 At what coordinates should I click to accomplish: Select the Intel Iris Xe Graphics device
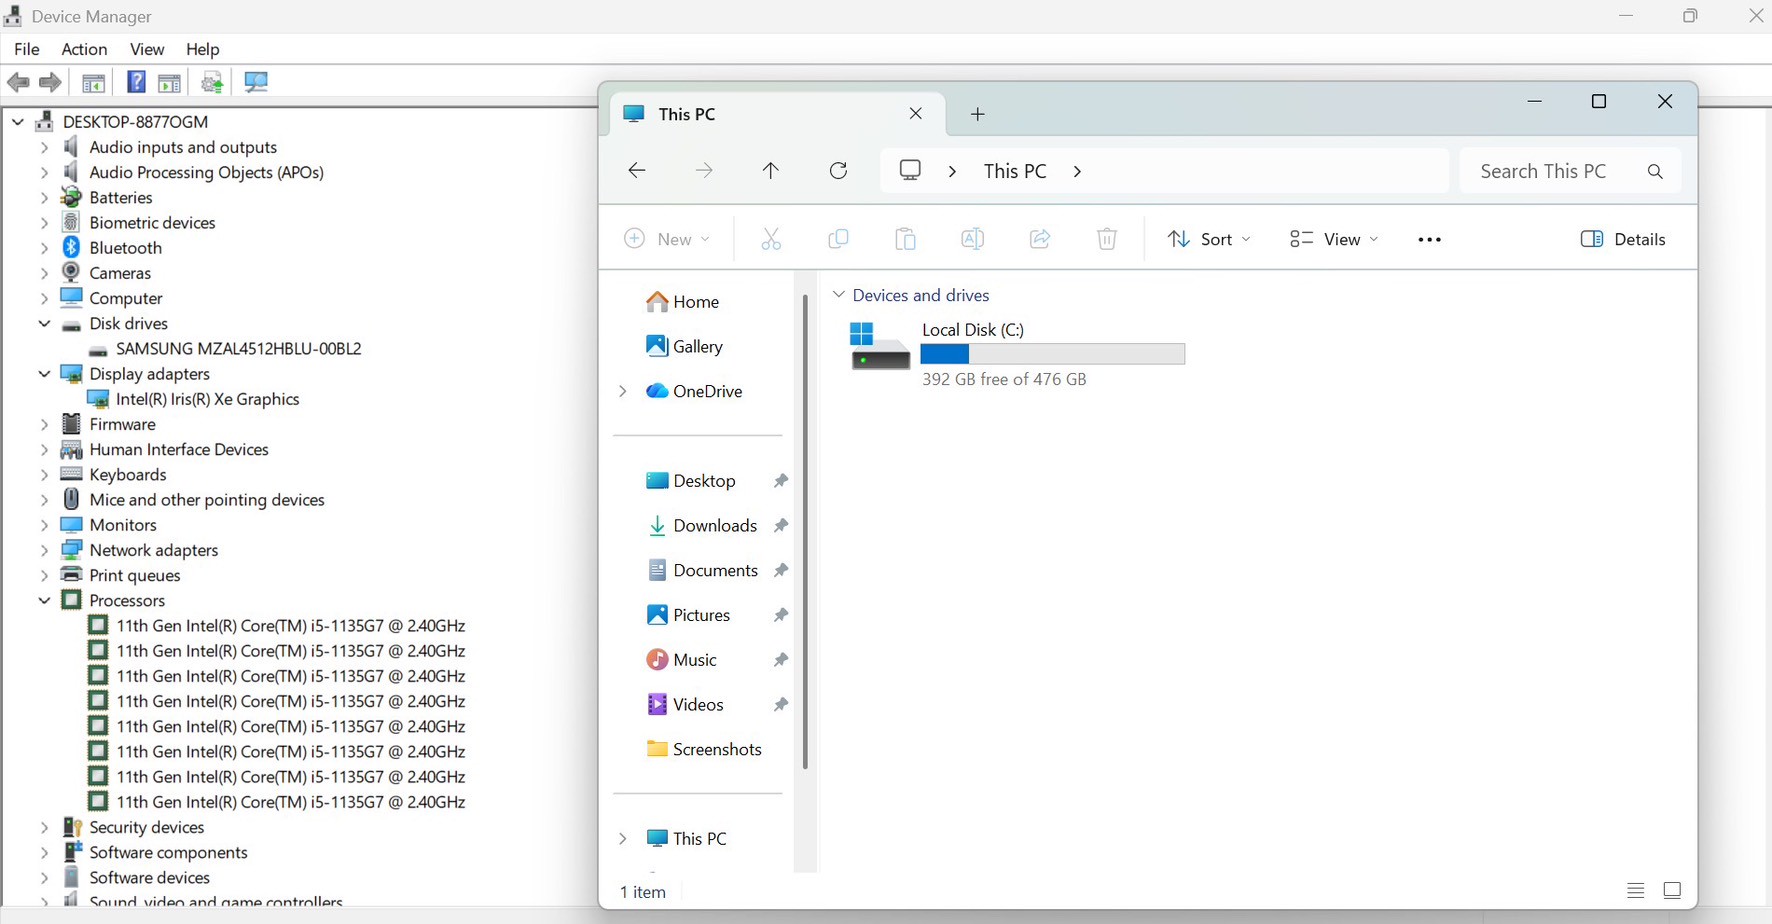click(x=207, y=399)
